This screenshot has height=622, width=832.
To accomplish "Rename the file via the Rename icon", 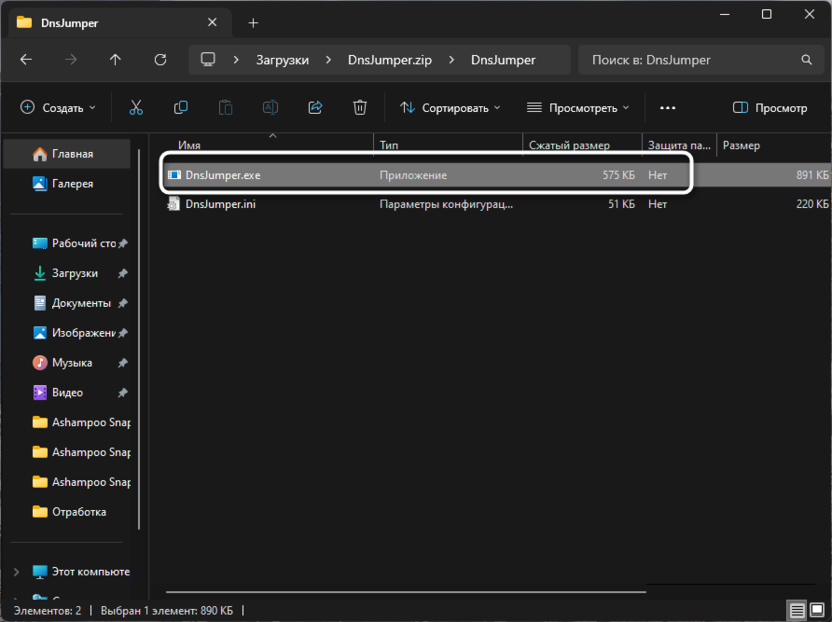I will pos(270,107).
